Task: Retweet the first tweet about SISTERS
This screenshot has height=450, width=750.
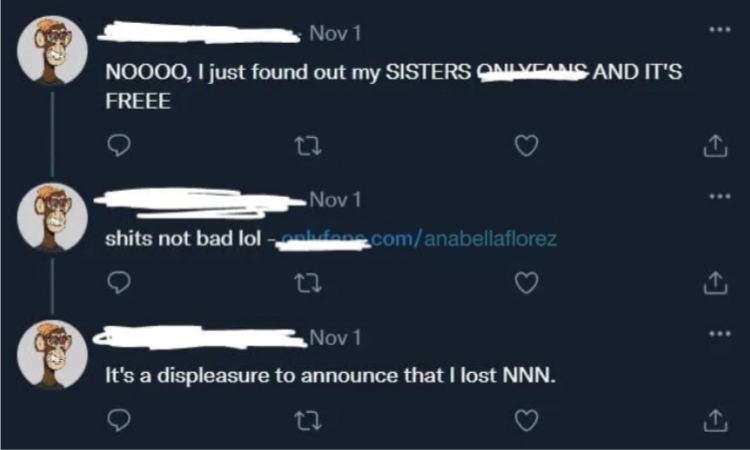Action: coord(308,146)
